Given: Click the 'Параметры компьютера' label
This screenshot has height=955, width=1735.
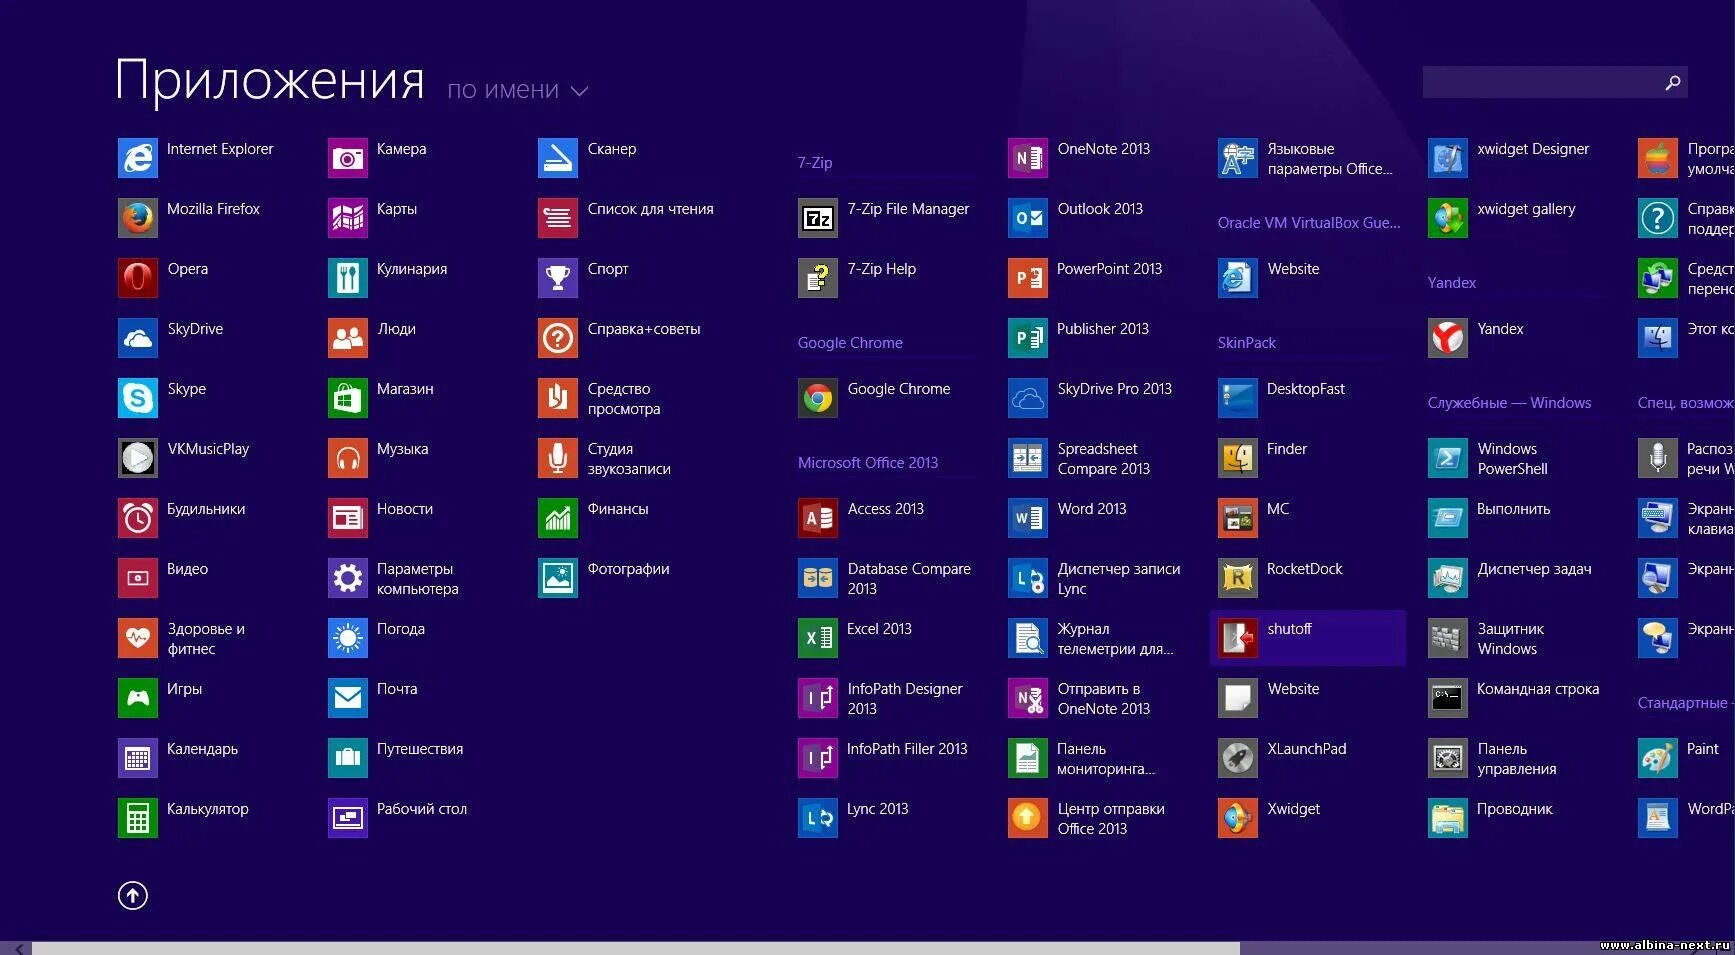Looking at the screenshot, I should pos(417,579).
